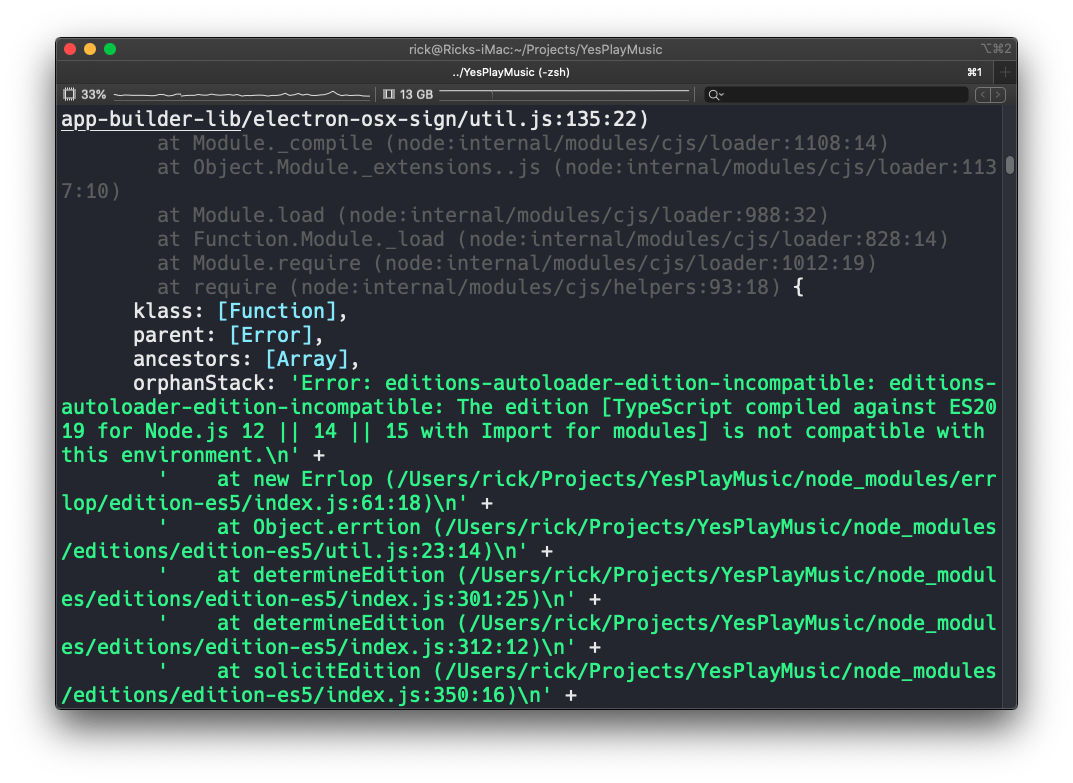The width and height of the screenshot is (1073, 783).
Task: Click 'at Module._compile' stack line
Action: point(523,143)
